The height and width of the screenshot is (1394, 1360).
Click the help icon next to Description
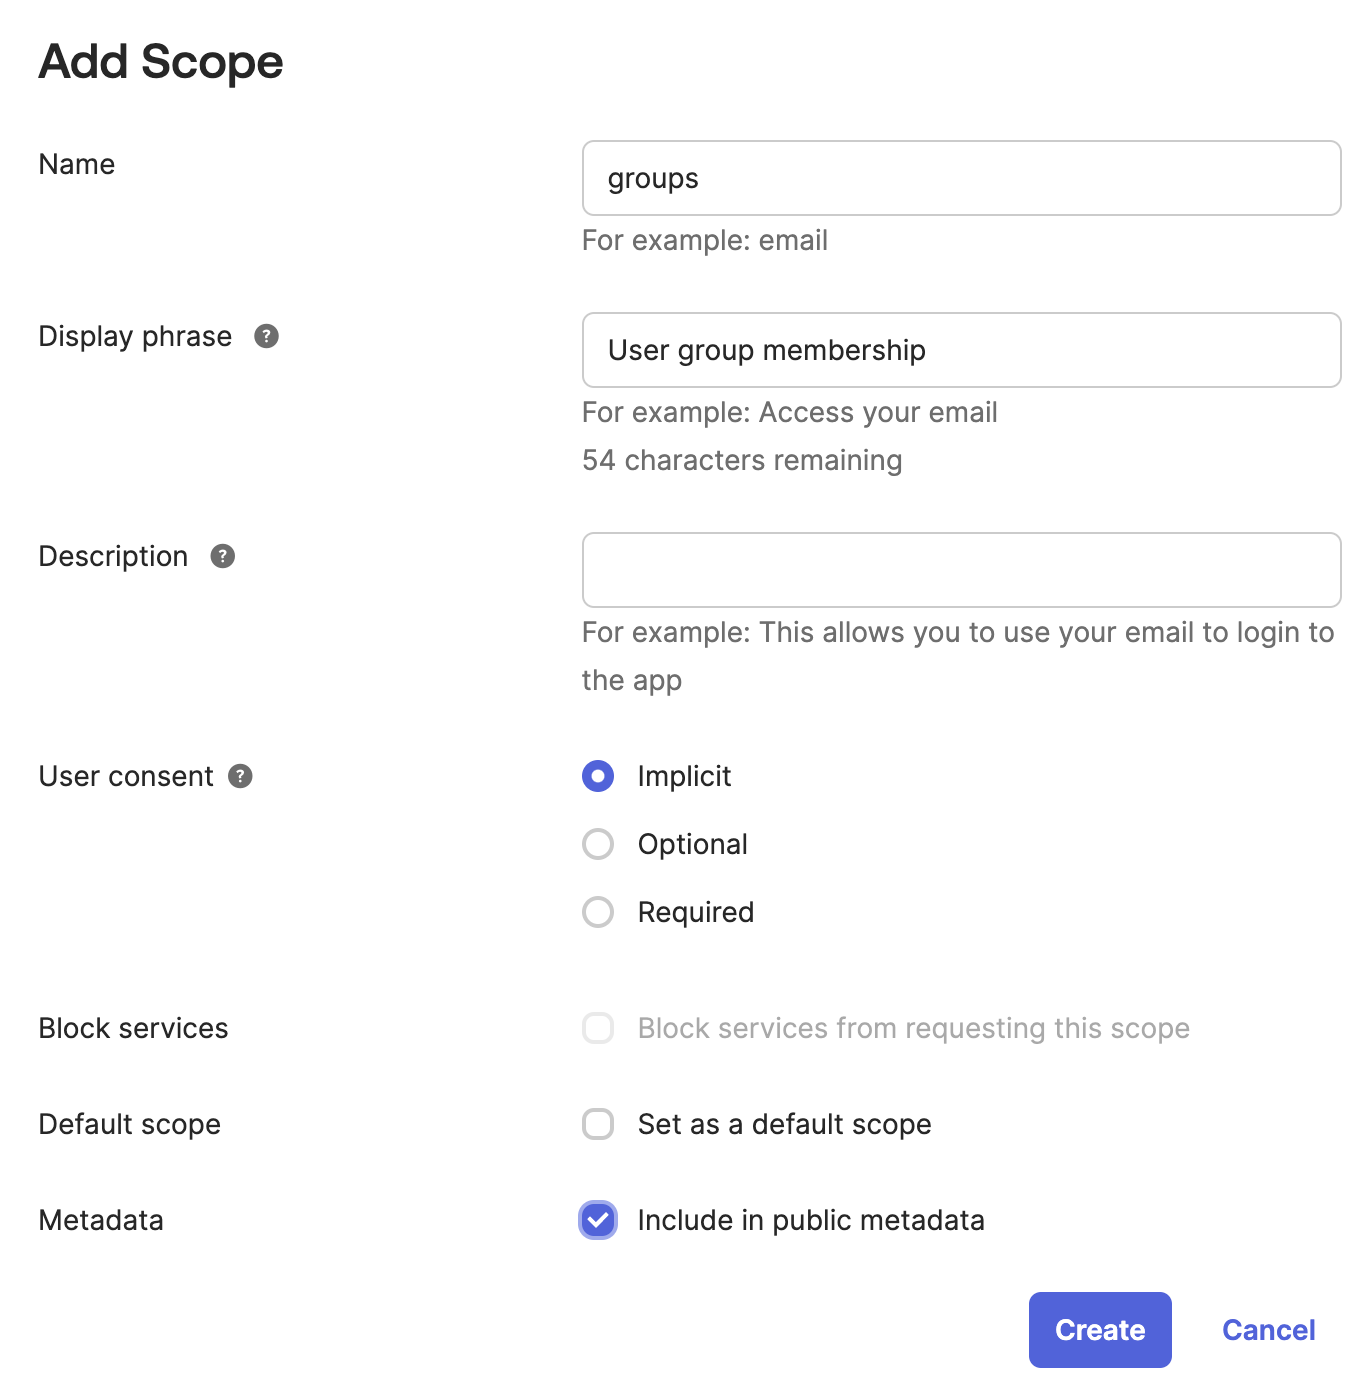pos(222,556)
